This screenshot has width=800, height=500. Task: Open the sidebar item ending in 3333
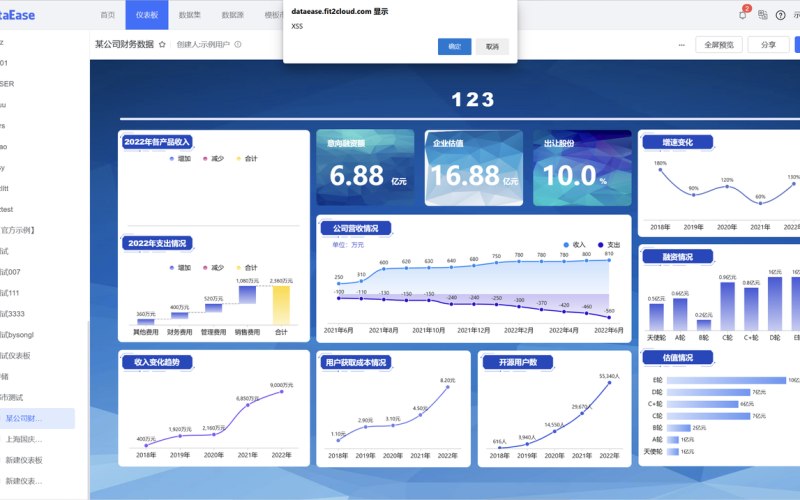tap(12, 314)
